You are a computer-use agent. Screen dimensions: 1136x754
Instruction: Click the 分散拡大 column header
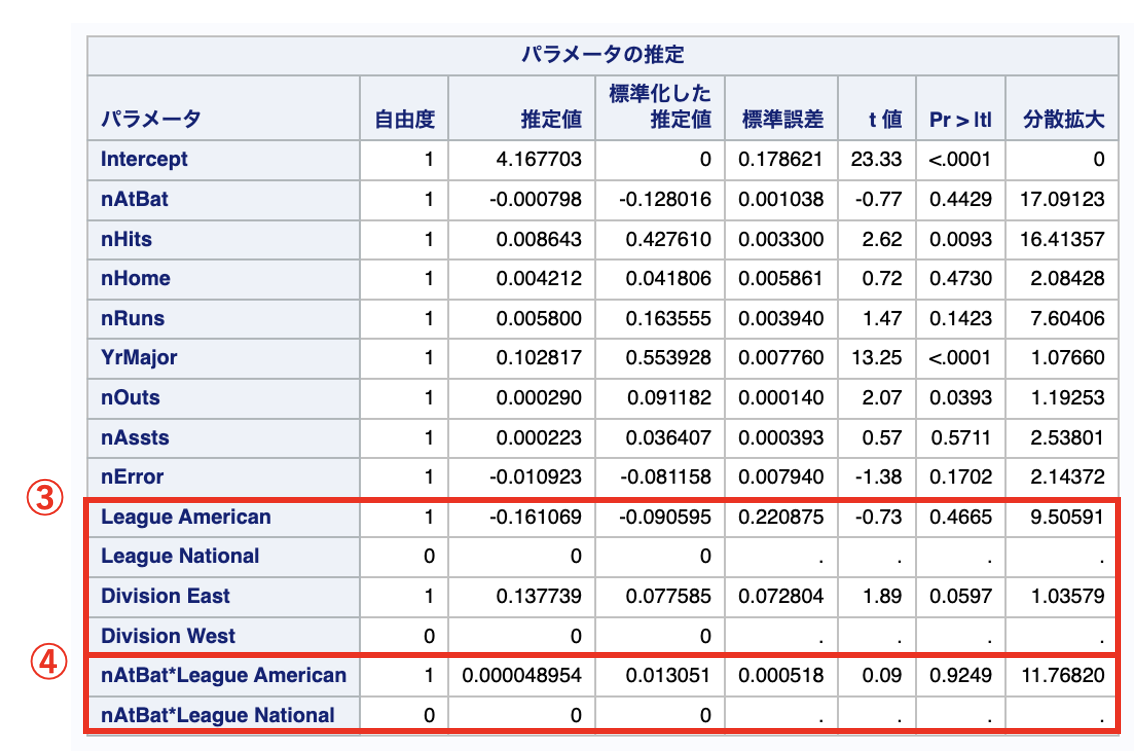pyautogui.click(x=1063, y=120)
